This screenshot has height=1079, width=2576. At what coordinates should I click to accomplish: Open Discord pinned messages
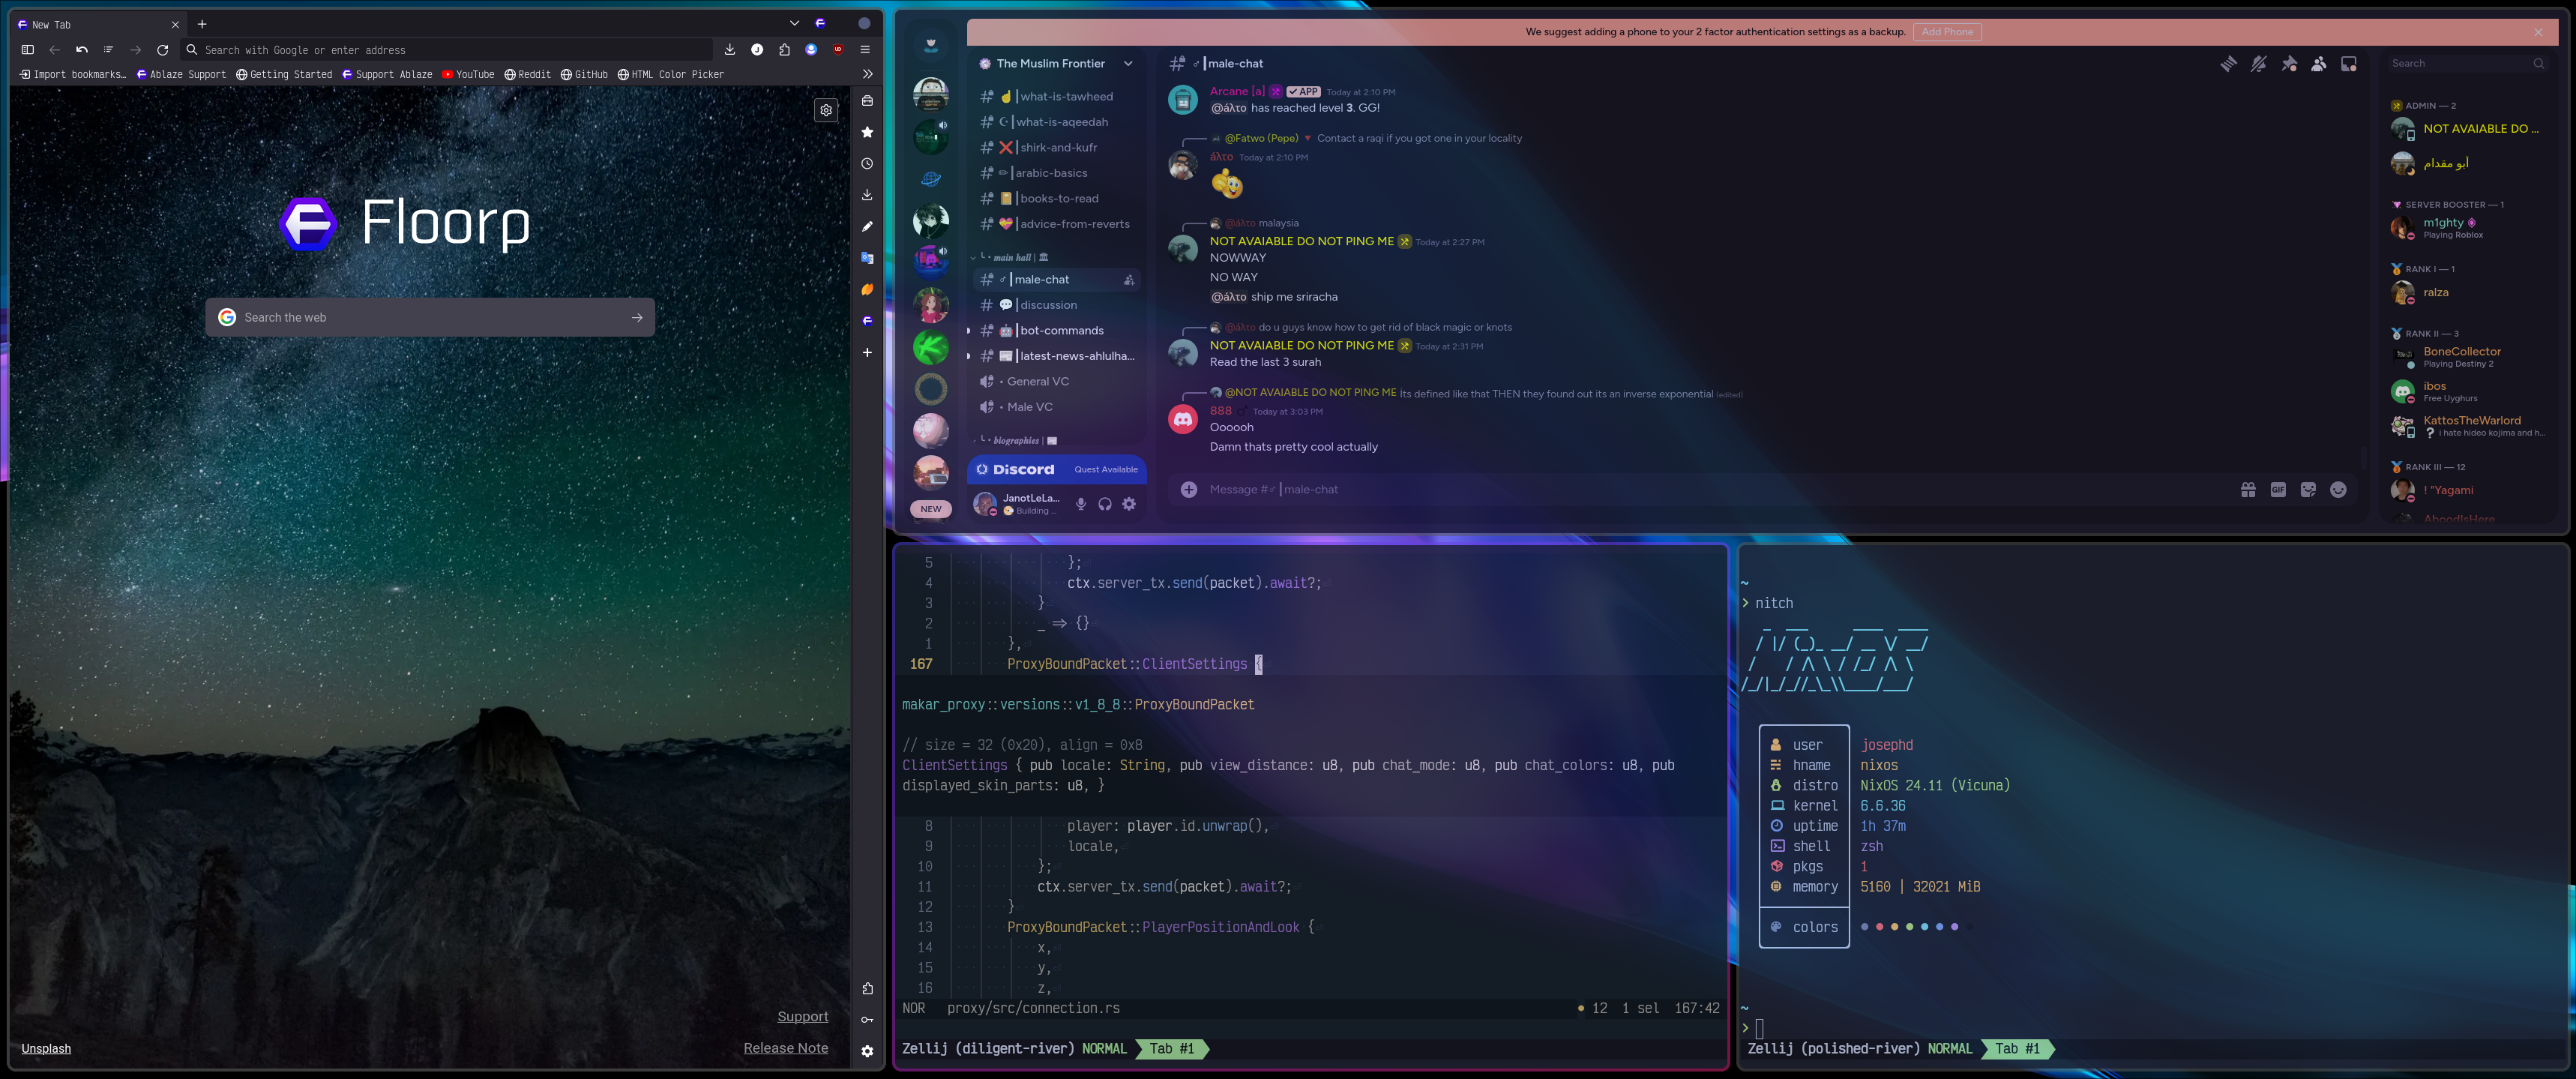coord(2288,64)
